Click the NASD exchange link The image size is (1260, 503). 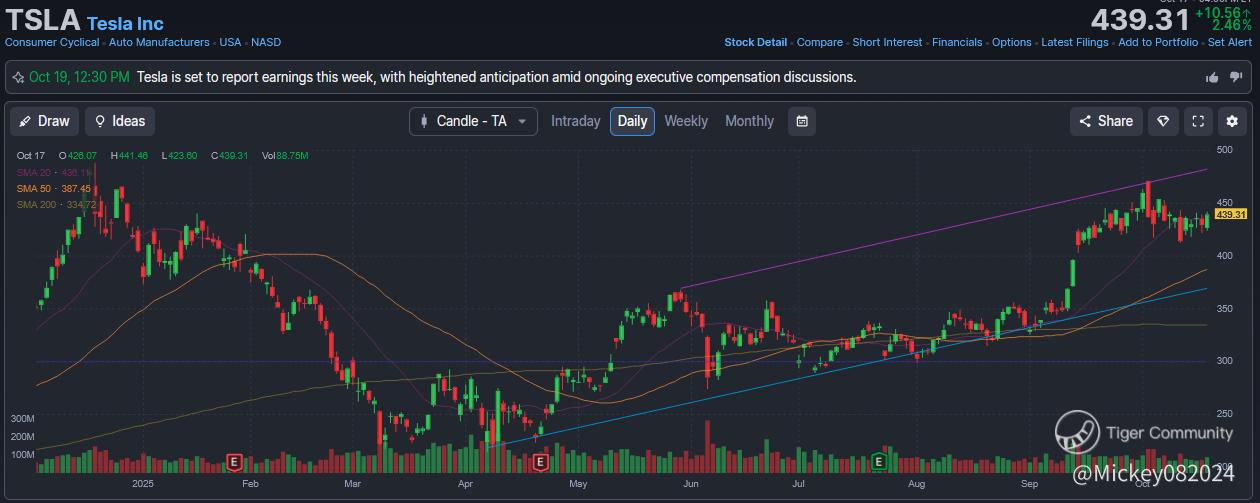266,43
